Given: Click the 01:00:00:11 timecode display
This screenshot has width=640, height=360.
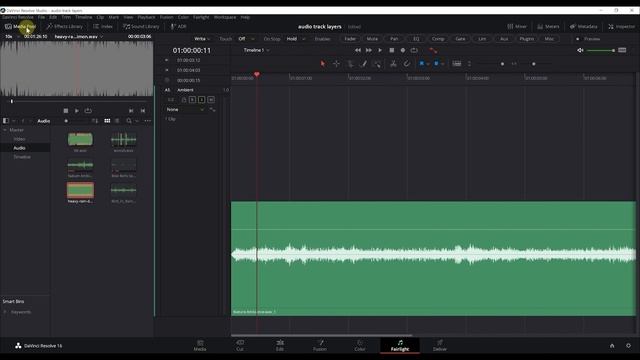Looking at the screenshot, I should 191,50.
